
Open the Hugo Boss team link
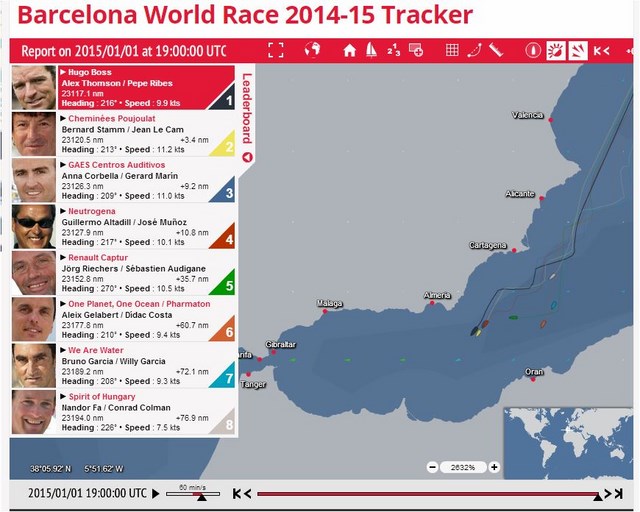90,72
